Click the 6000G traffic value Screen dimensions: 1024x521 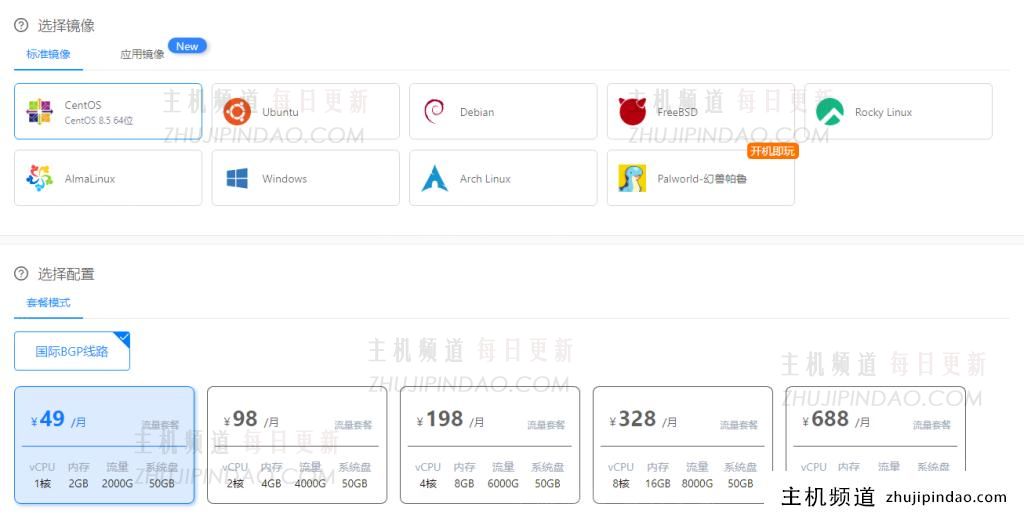(503, 484)
